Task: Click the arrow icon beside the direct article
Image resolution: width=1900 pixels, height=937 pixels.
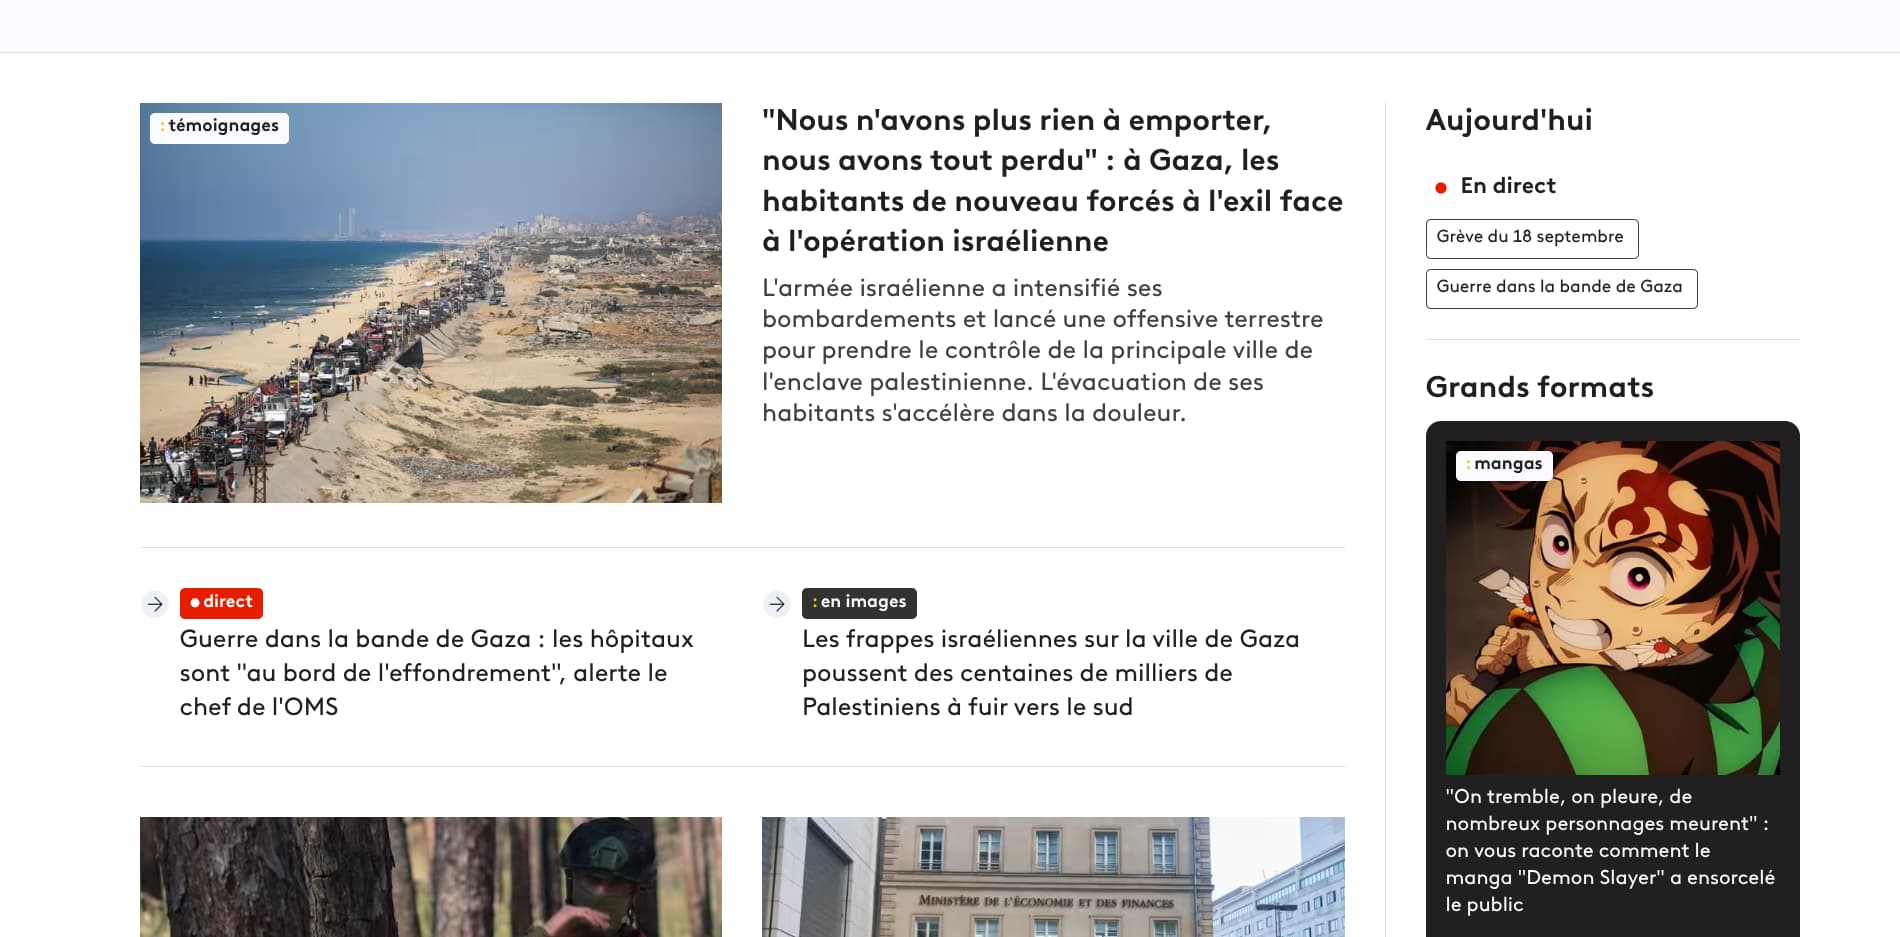Action: (x=154, y=604)
